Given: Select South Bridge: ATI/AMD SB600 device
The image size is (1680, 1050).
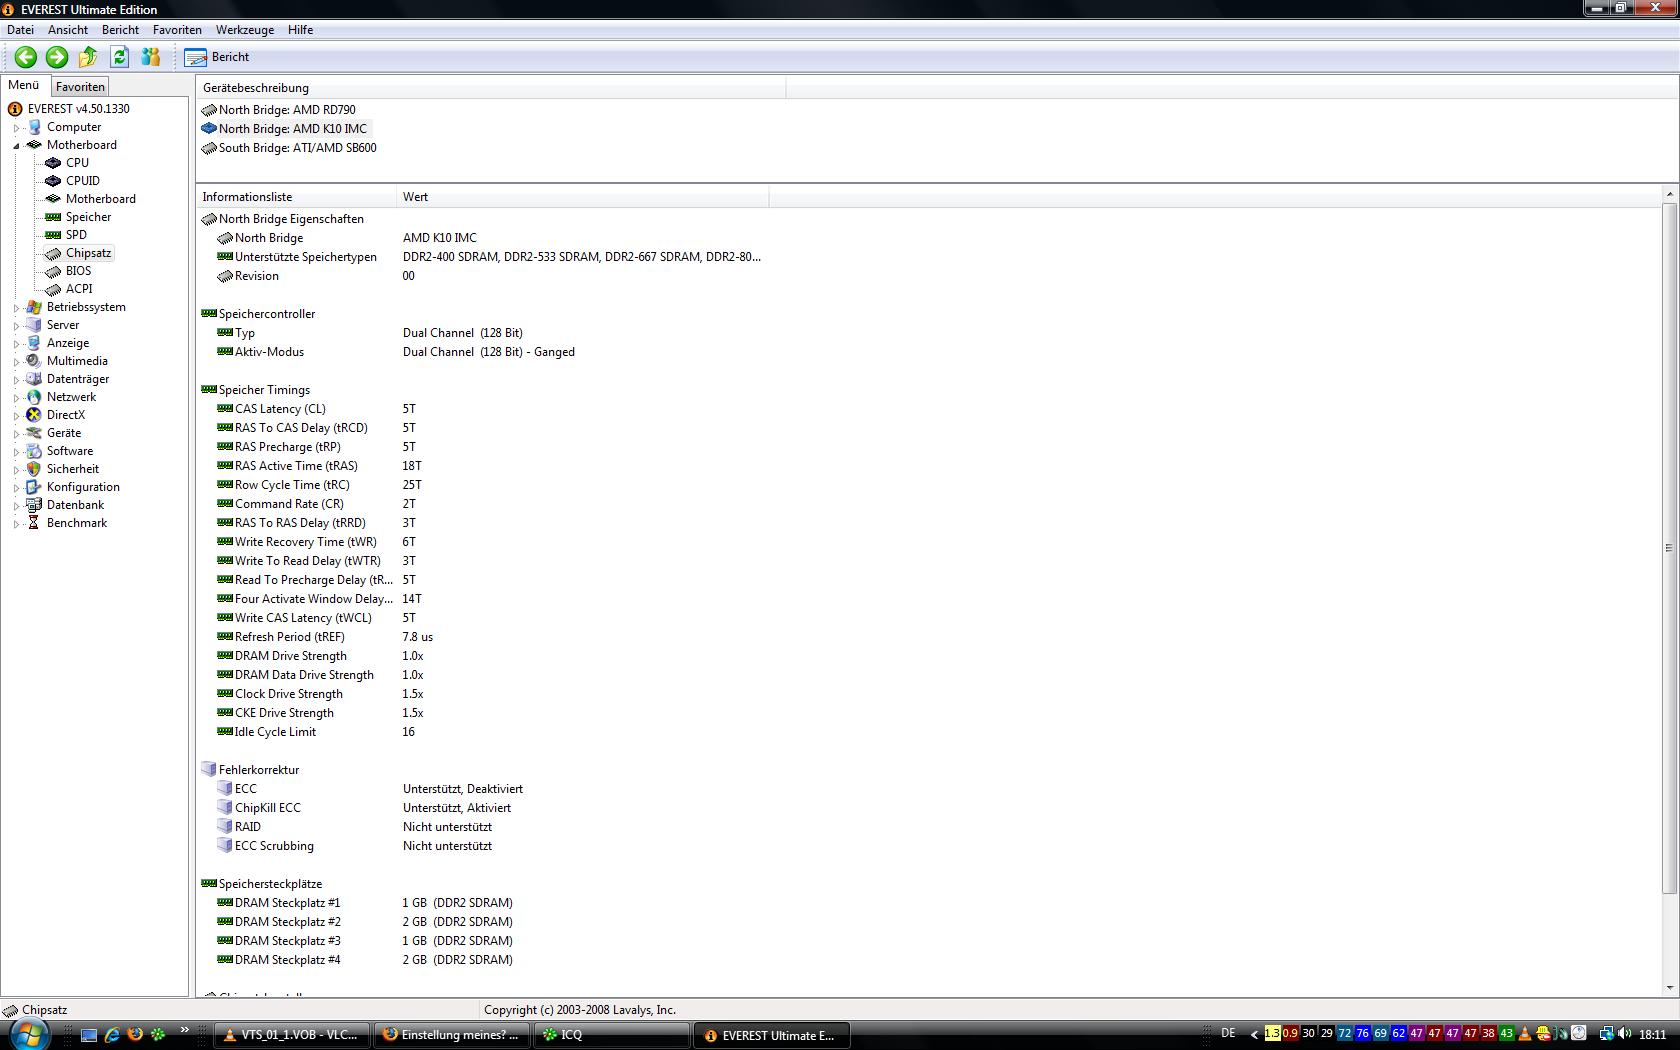Looking at the screenshot, I should 289,148.
